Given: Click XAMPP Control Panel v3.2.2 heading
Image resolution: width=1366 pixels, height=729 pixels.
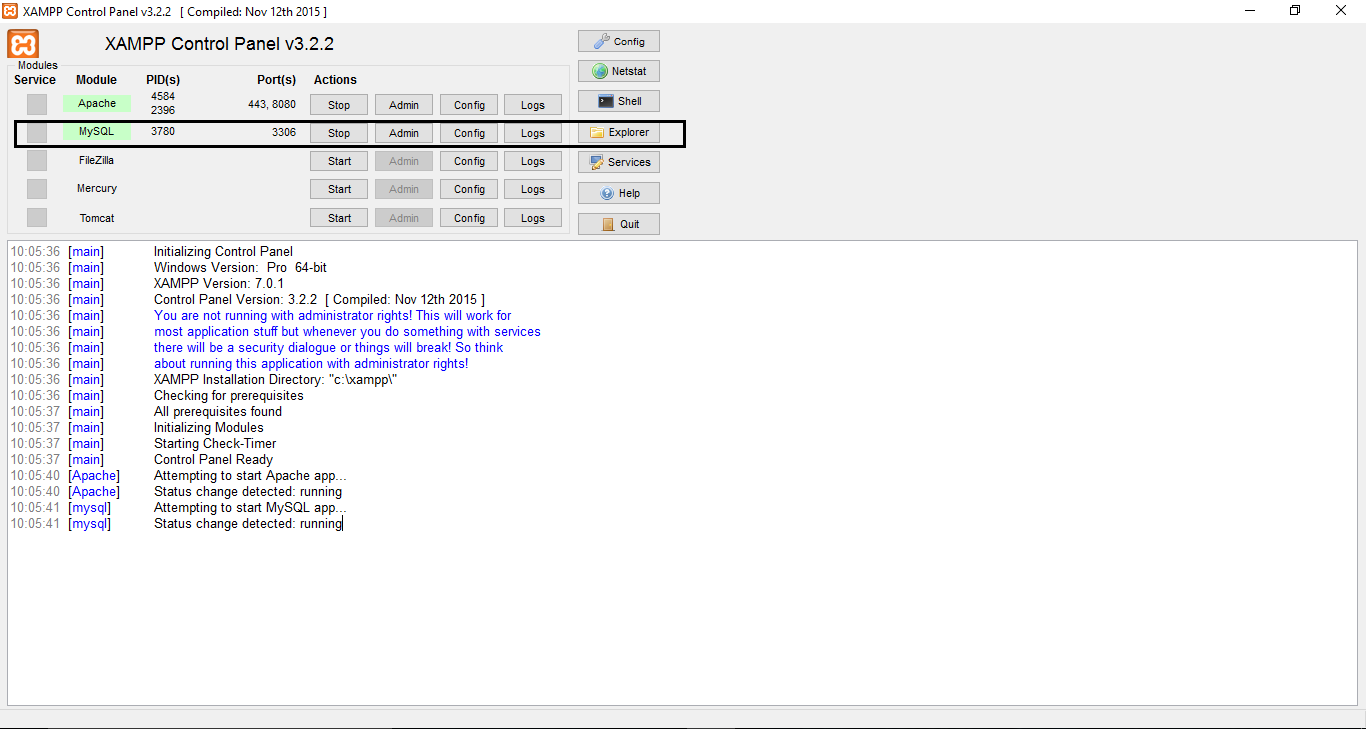Looking at the screenshot, I should (x=219, y=44).
